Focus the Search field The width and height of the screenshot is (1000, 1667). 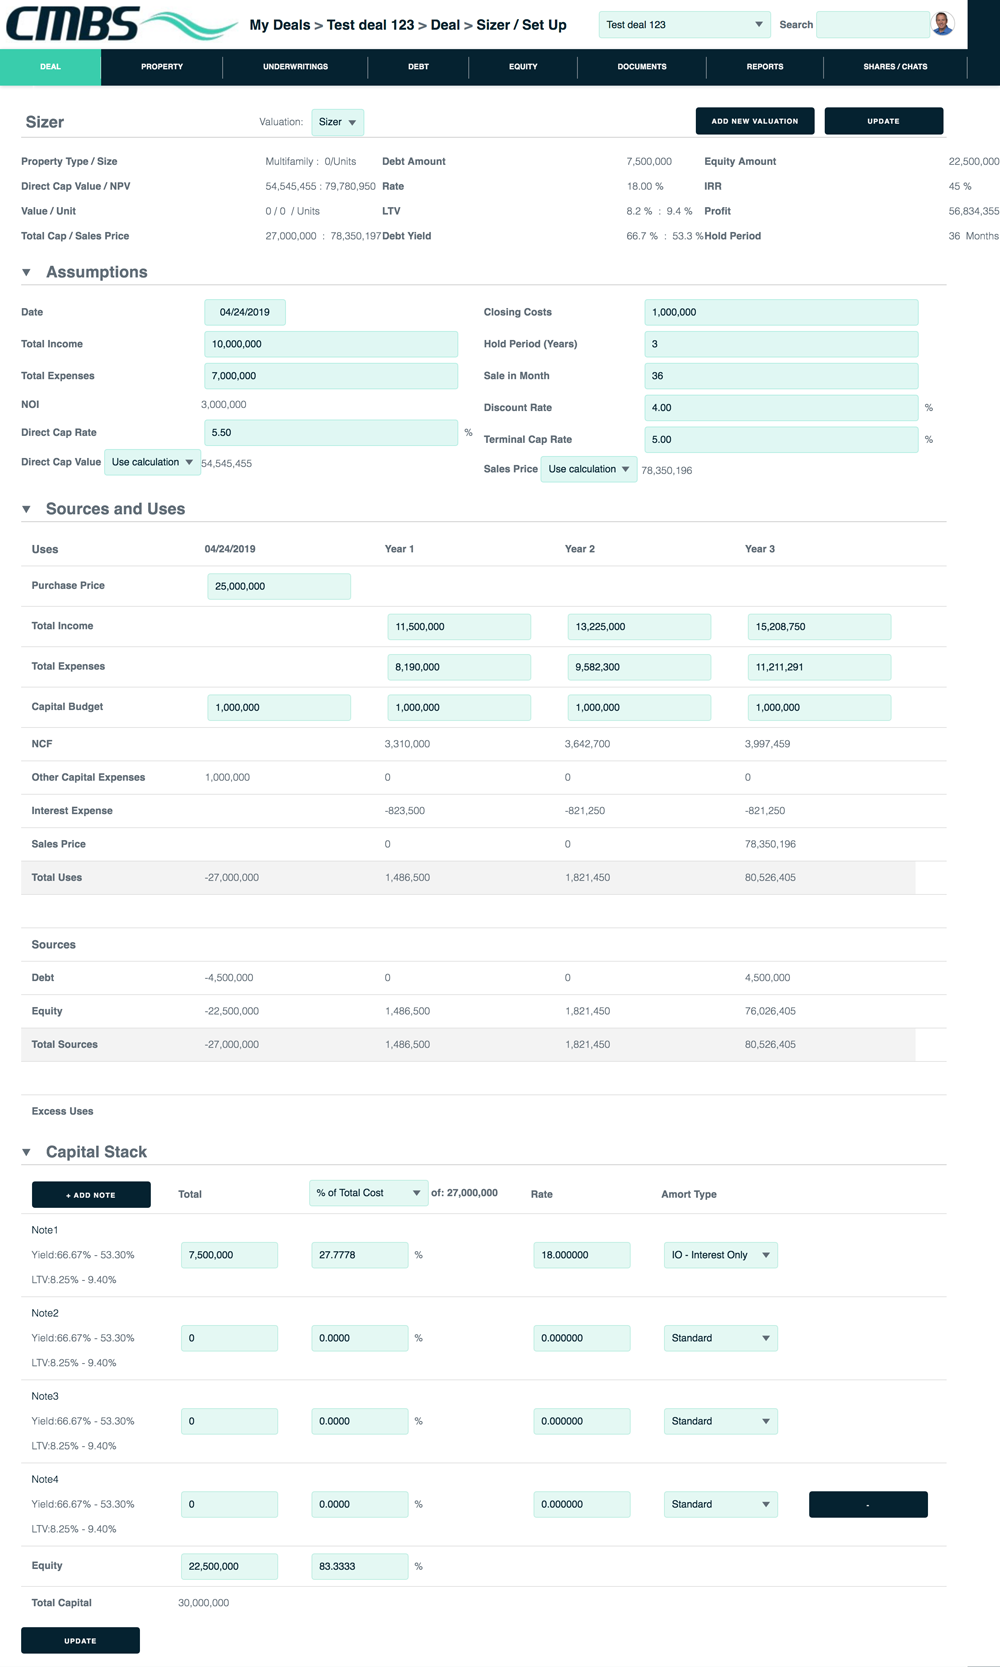point(873,25)
